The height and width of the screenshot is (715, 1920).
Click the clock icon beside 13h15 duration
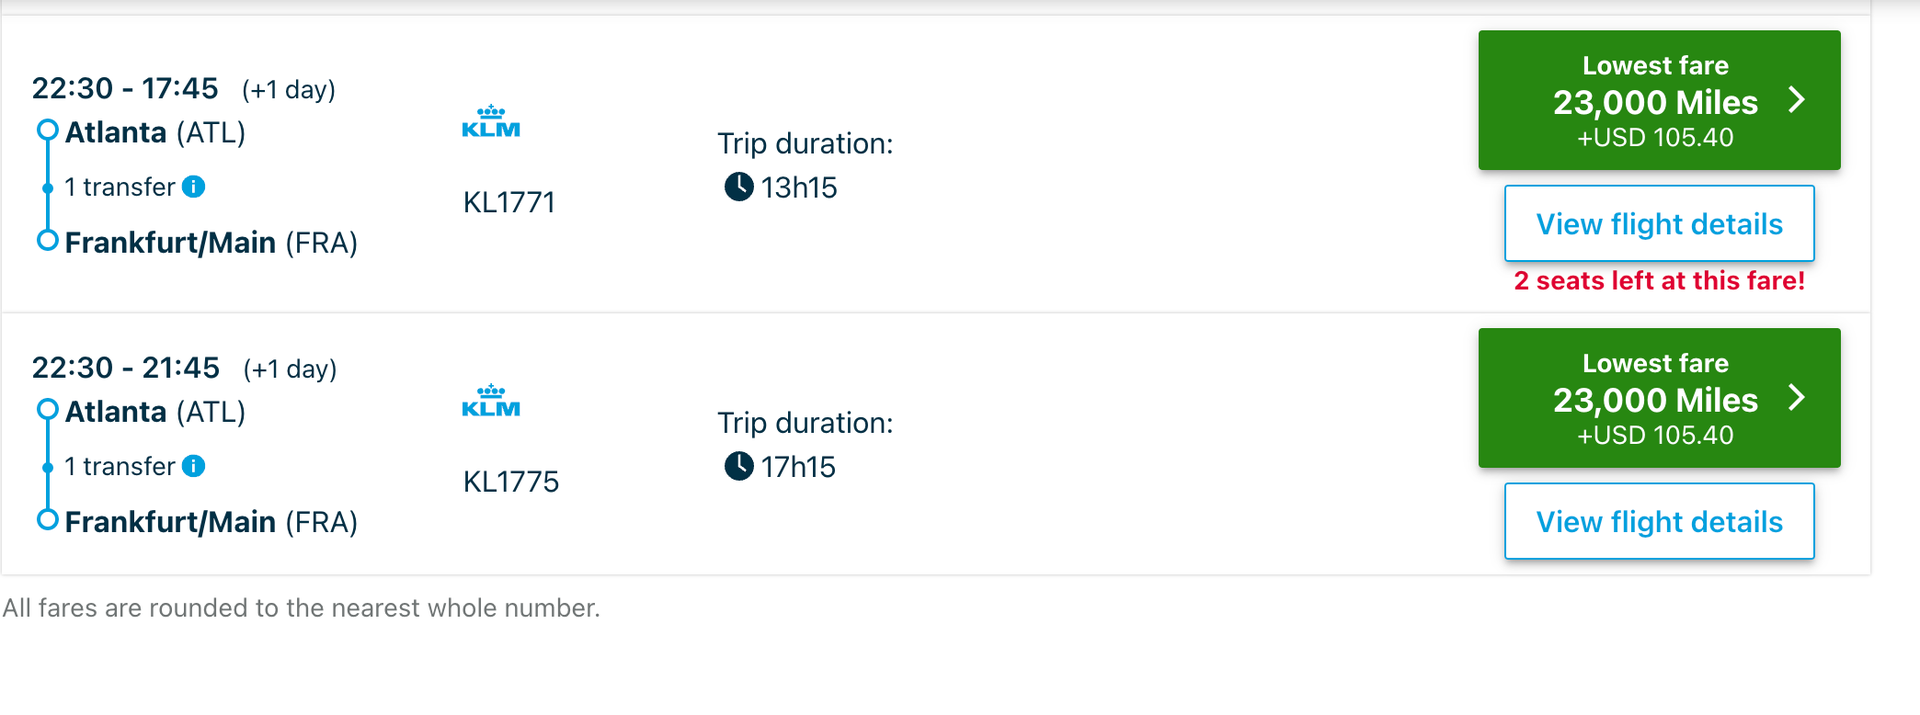tap(737, 186)
